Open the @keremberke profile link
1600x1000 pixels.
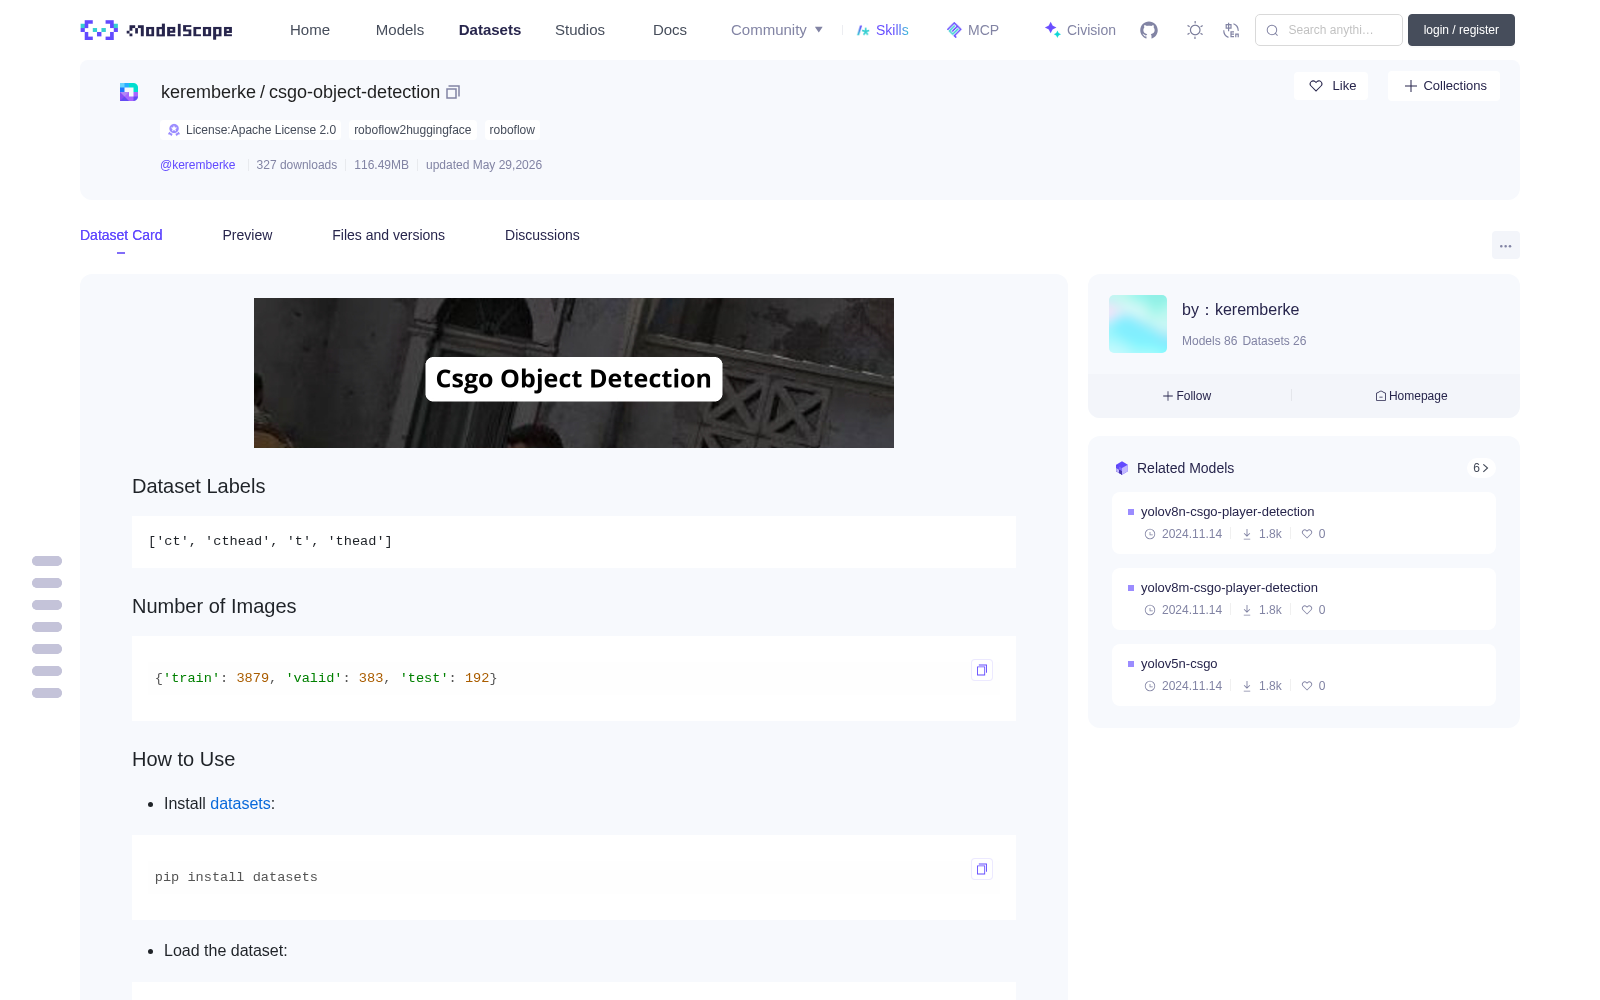coord(198,165)
